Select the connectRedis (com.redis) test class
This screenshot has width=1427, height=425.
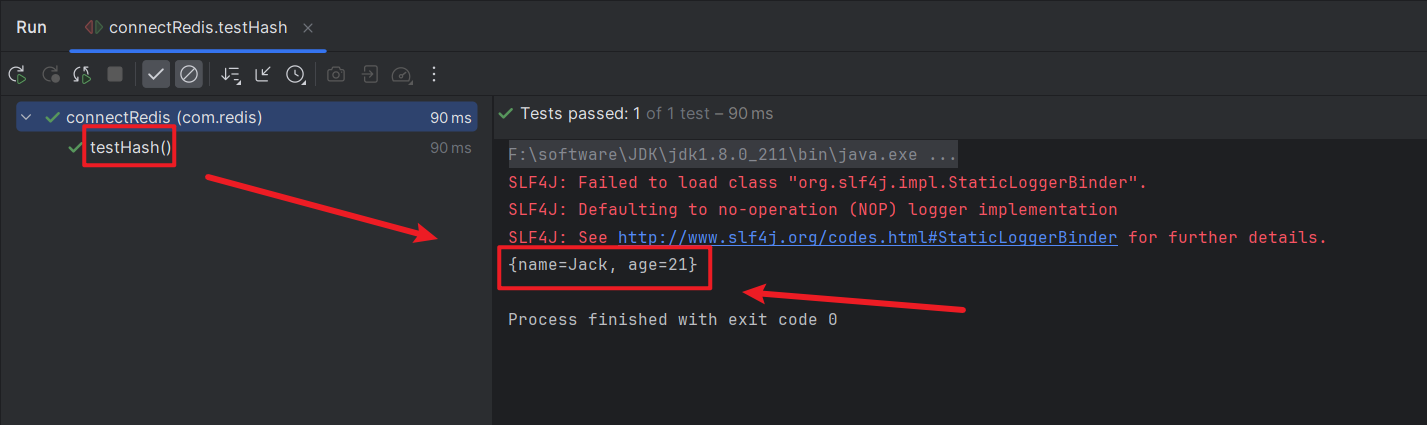pos(247,118)
